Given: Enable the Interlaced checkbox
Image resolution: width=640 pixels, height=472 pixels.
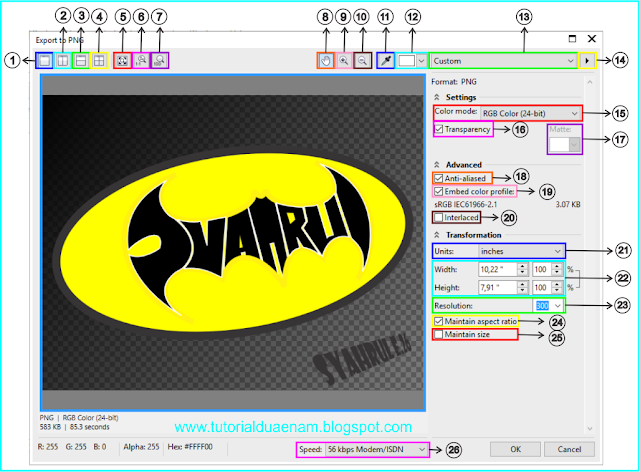Looking at the screenshot, I should click(439, 218).
